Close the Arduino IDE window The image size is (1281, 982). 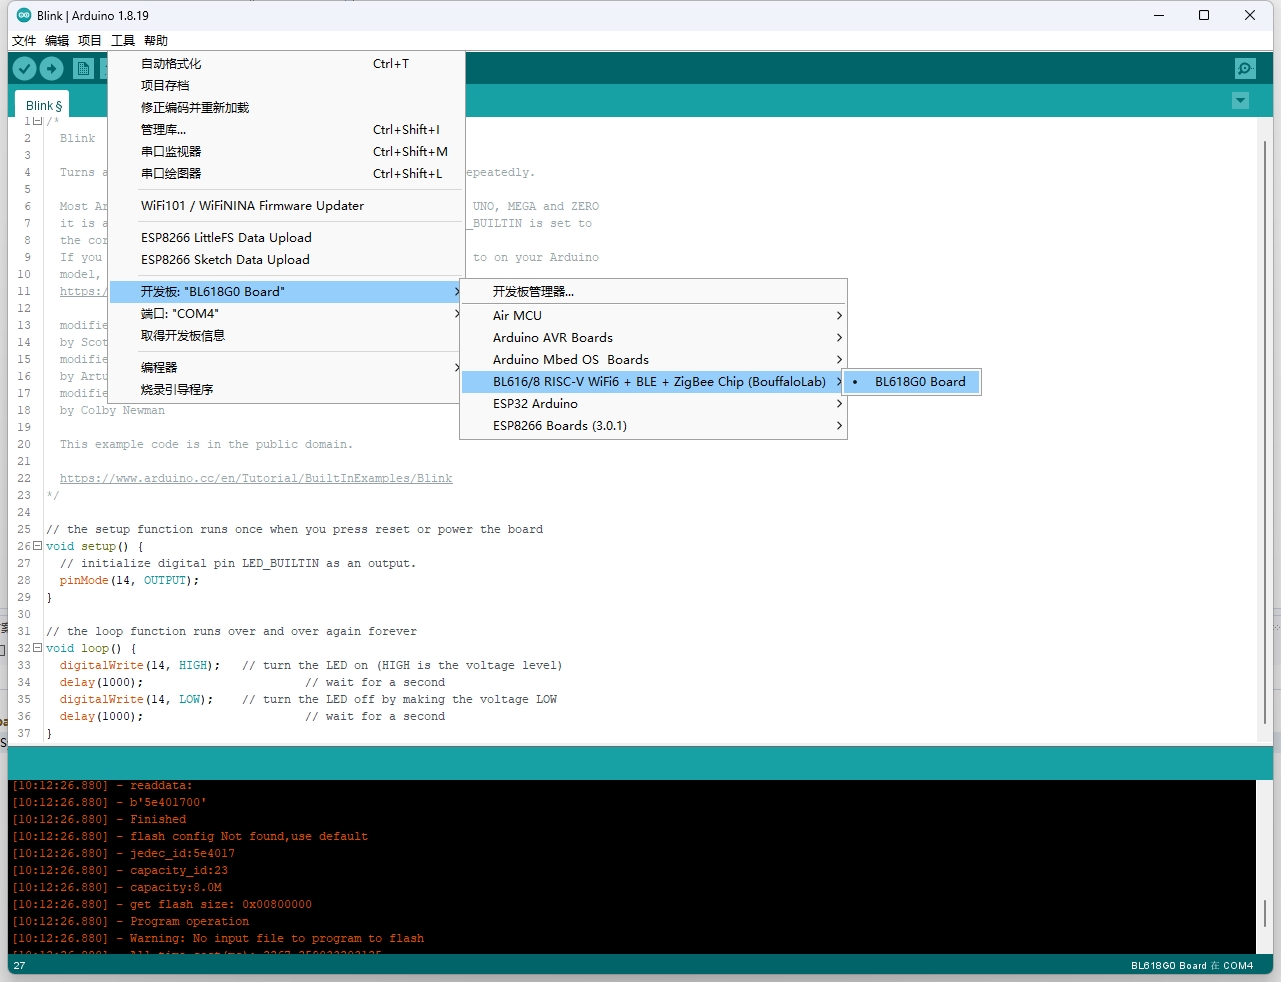pyautogui.click(x=1250, y=15)
